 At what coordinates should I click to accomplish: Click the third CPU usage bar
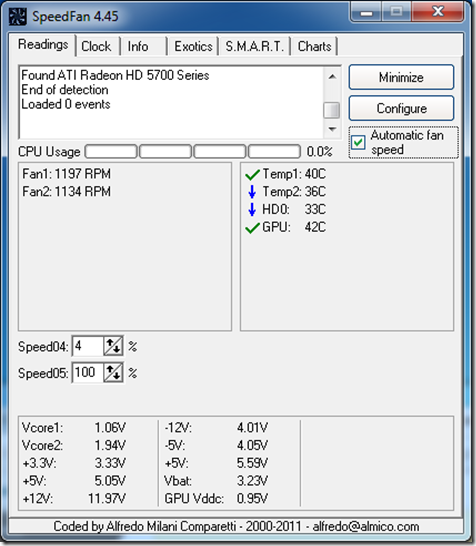(x=220, y=151)
